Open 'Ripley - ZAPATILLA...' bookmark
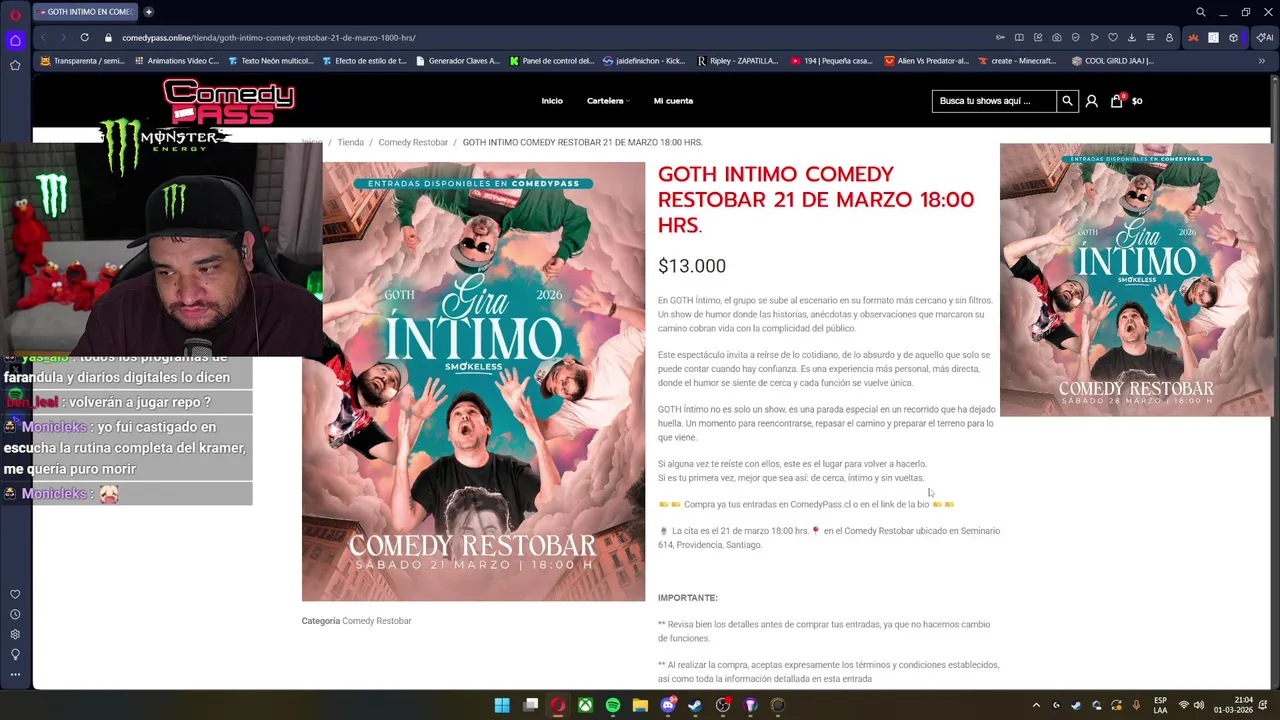 click(737, 61)
